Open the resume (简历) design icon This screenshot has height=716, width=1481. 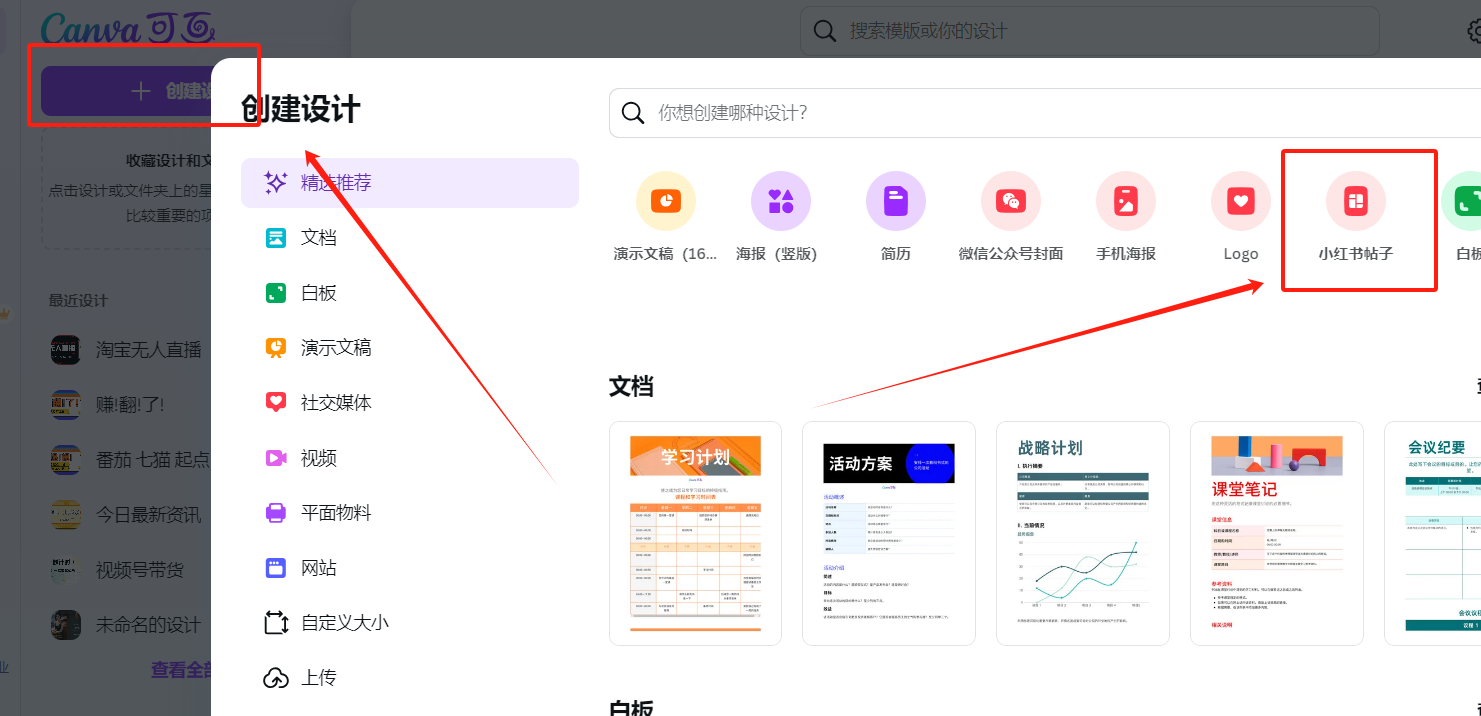[895, 201]
